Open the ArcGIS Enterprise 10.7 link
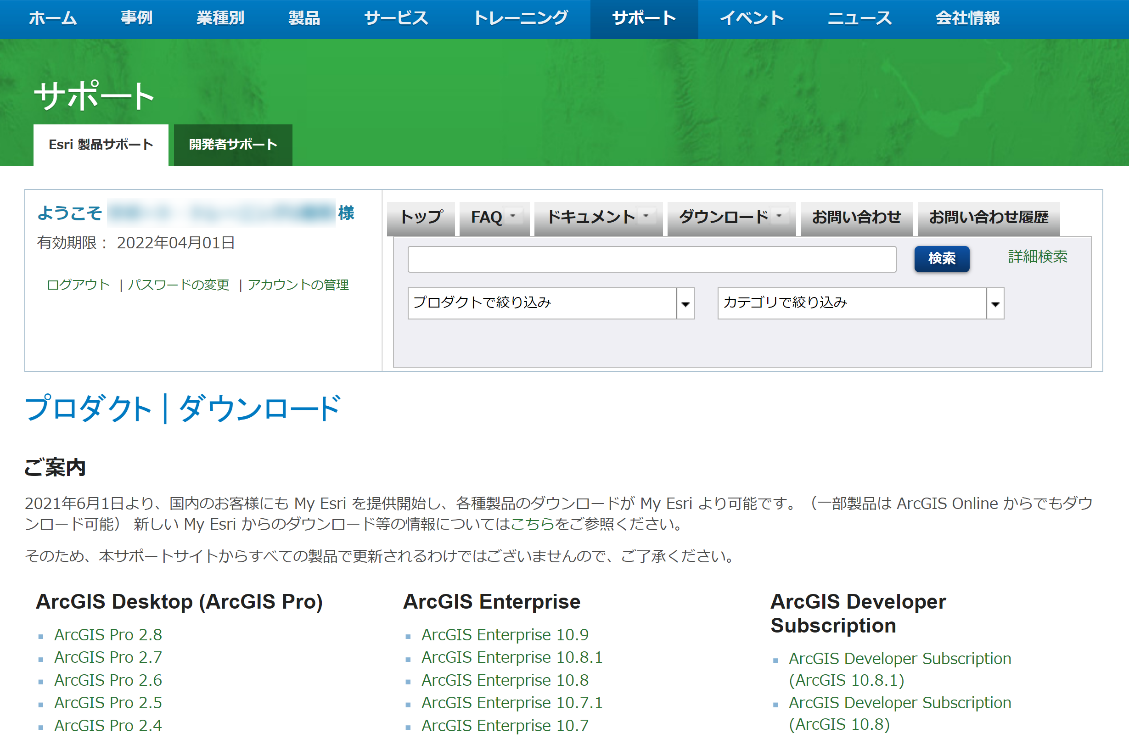 pos(505,726)
